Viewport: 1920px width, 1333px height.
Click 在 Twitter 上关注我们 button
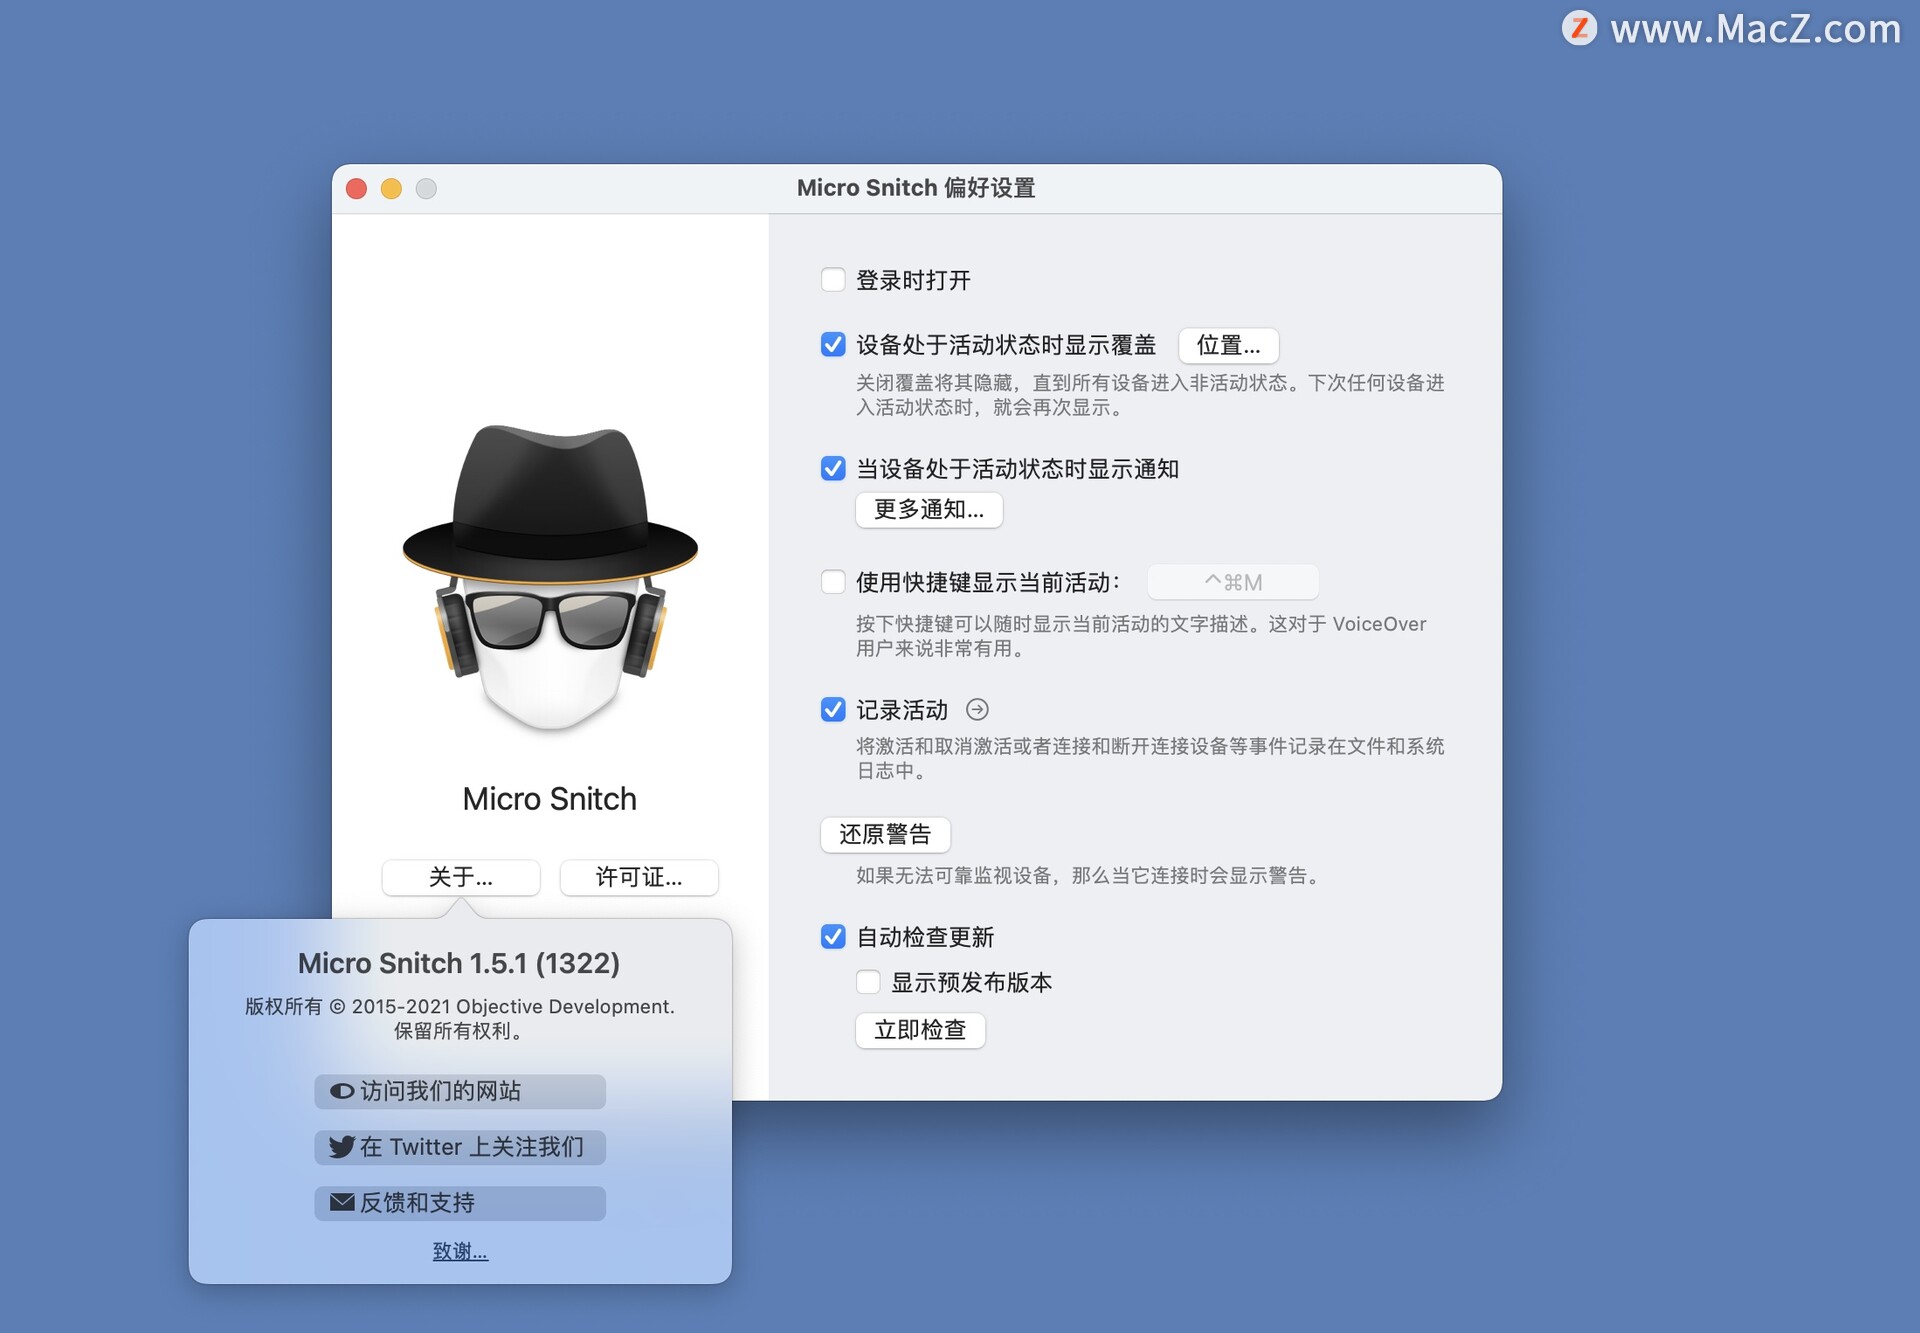[460, 1147]
